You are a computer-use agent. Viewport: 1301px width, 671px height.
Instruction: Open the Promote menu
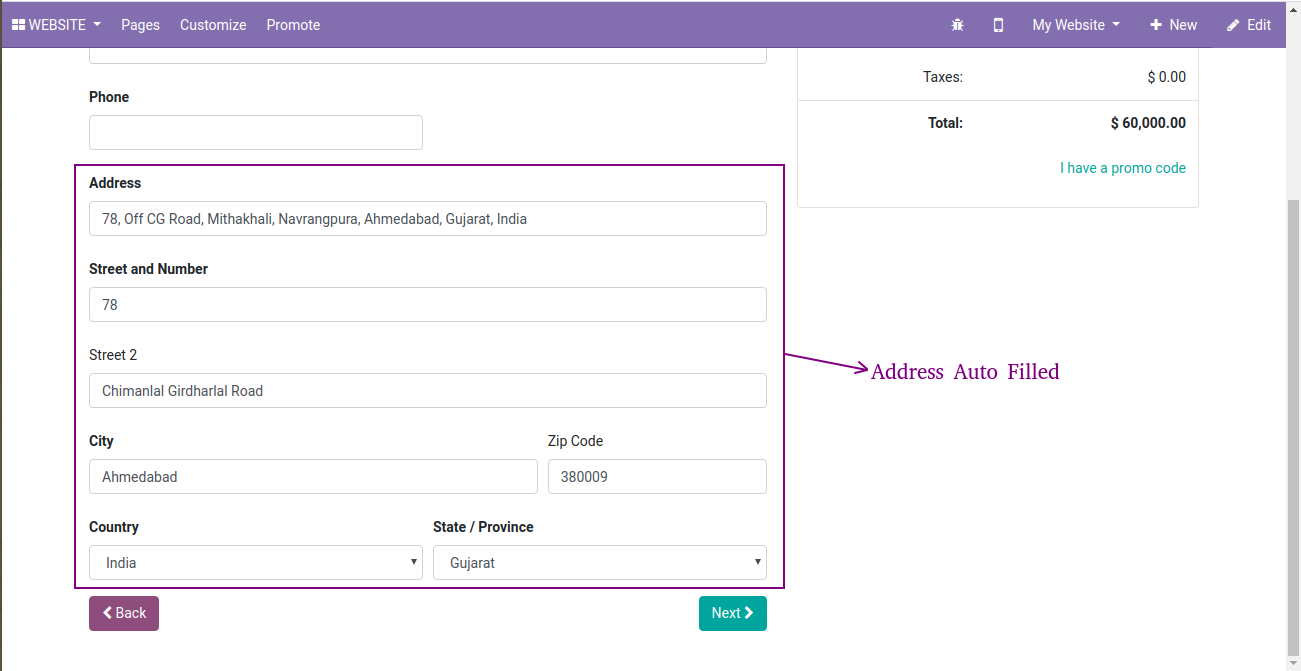click(293, 25)
